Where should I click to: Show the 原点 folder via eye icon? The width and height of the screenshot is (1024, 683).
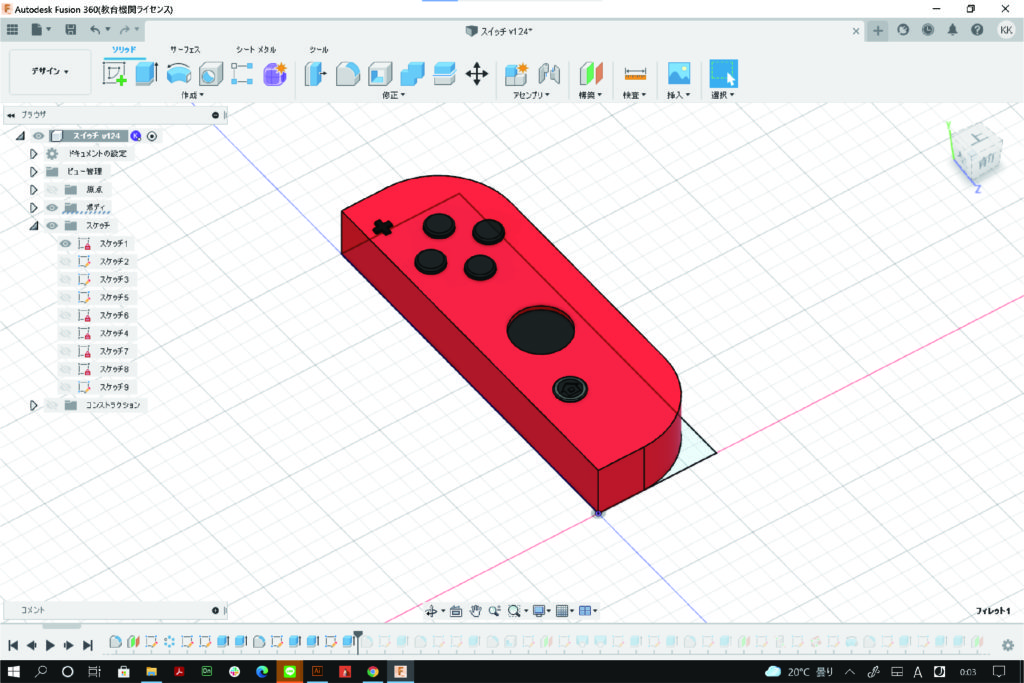point(52,189)
